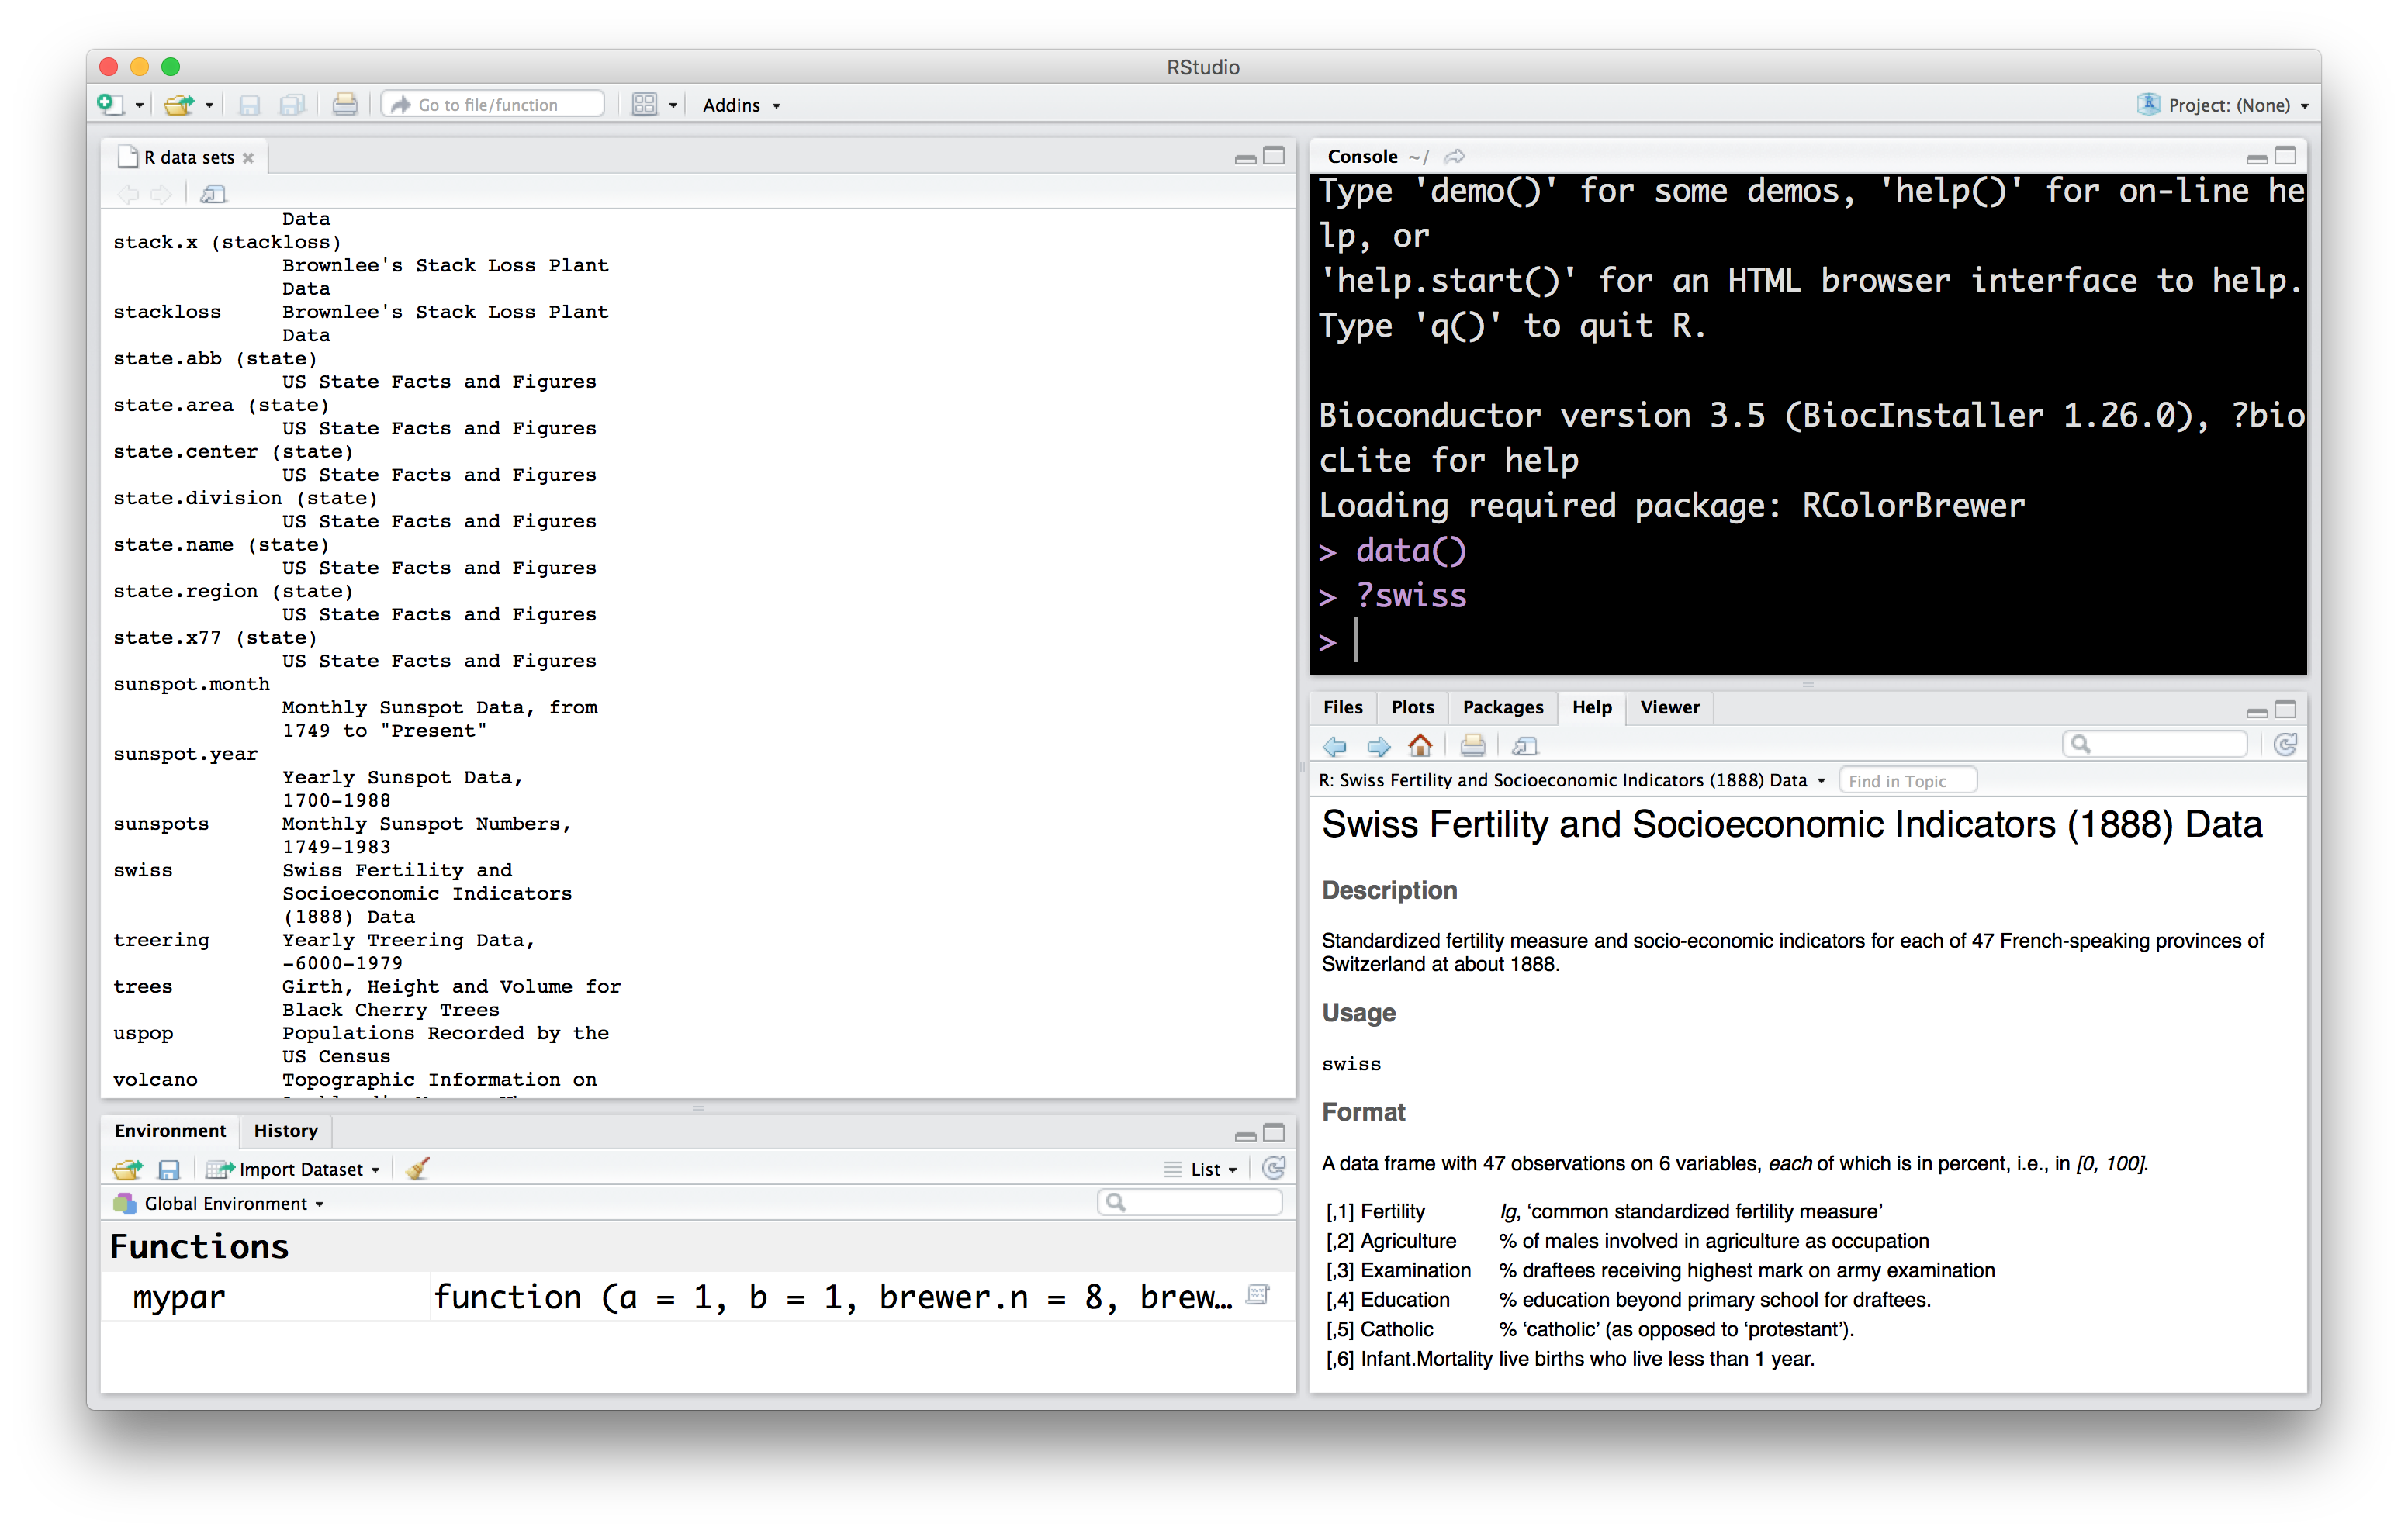Click the Print icon in main toolbar

[x=345, y=104]
